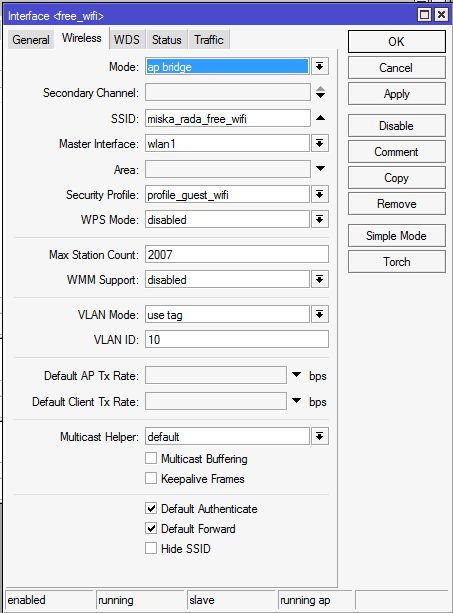
Task: Click the Security Profile field
Action: click(227, 194)
